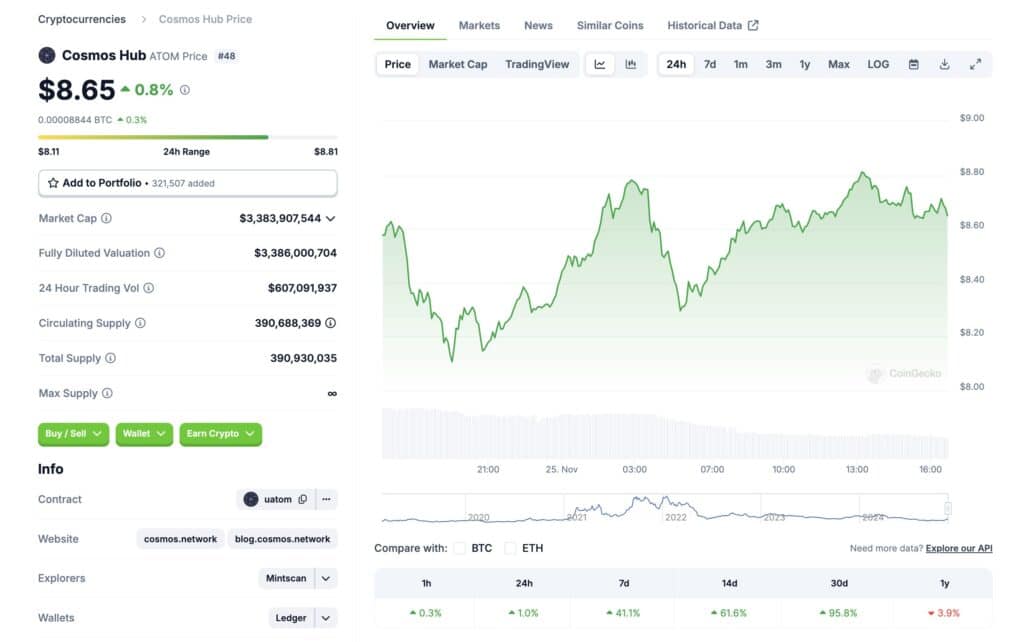The width and height of the screenshot is (1024, 642).
Task: Click the right handle of chart navigator
Action: click(948, 509)
